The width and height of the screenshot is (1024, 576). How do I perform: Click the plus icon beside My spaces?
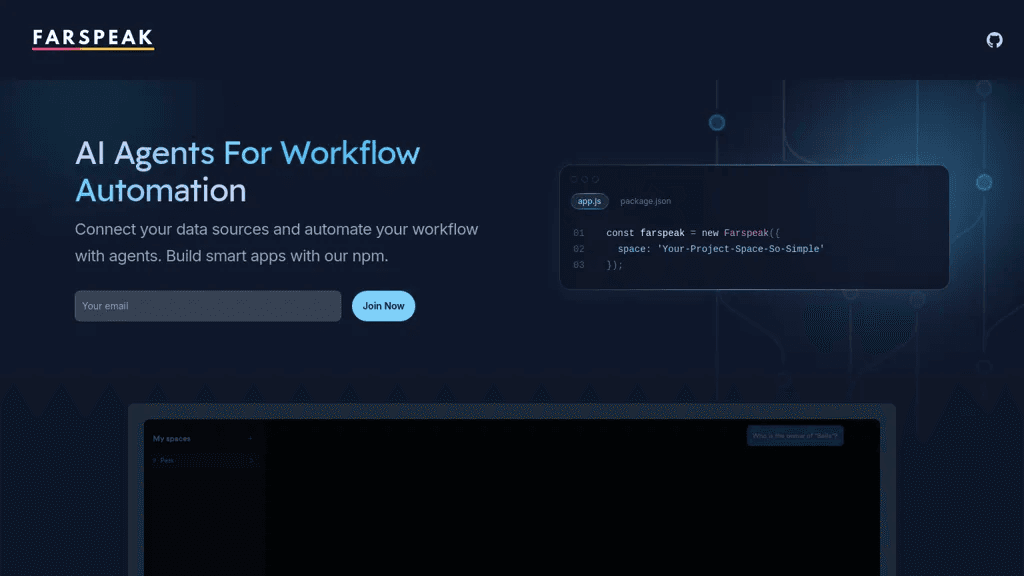pos(251,438)
